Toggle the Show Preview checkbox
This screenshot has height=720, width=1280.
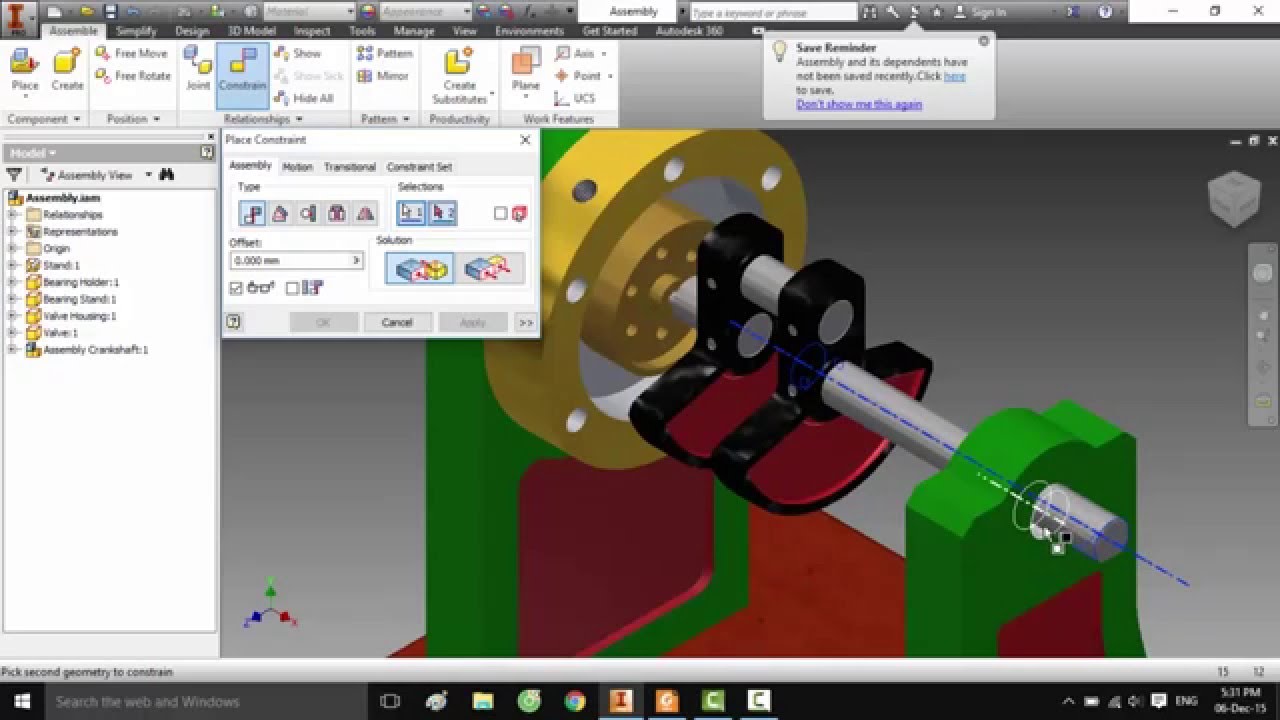(x=236, y=288)
